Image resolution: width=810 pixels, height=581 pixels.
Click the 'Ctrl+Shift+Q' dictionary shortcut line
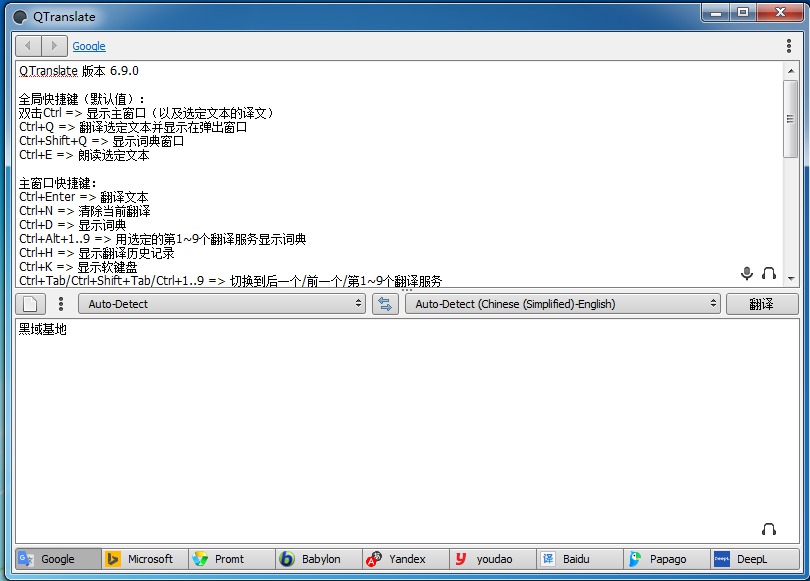click(101, 141)
